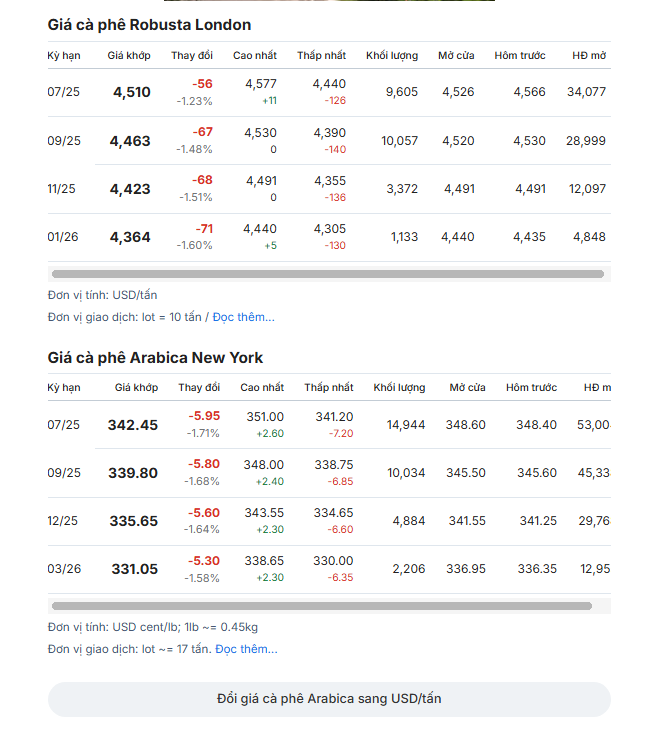The width and height of the screenshot is (659, 732).
Task: Click Robusta change percentage -1.60%
Action: 195,246
